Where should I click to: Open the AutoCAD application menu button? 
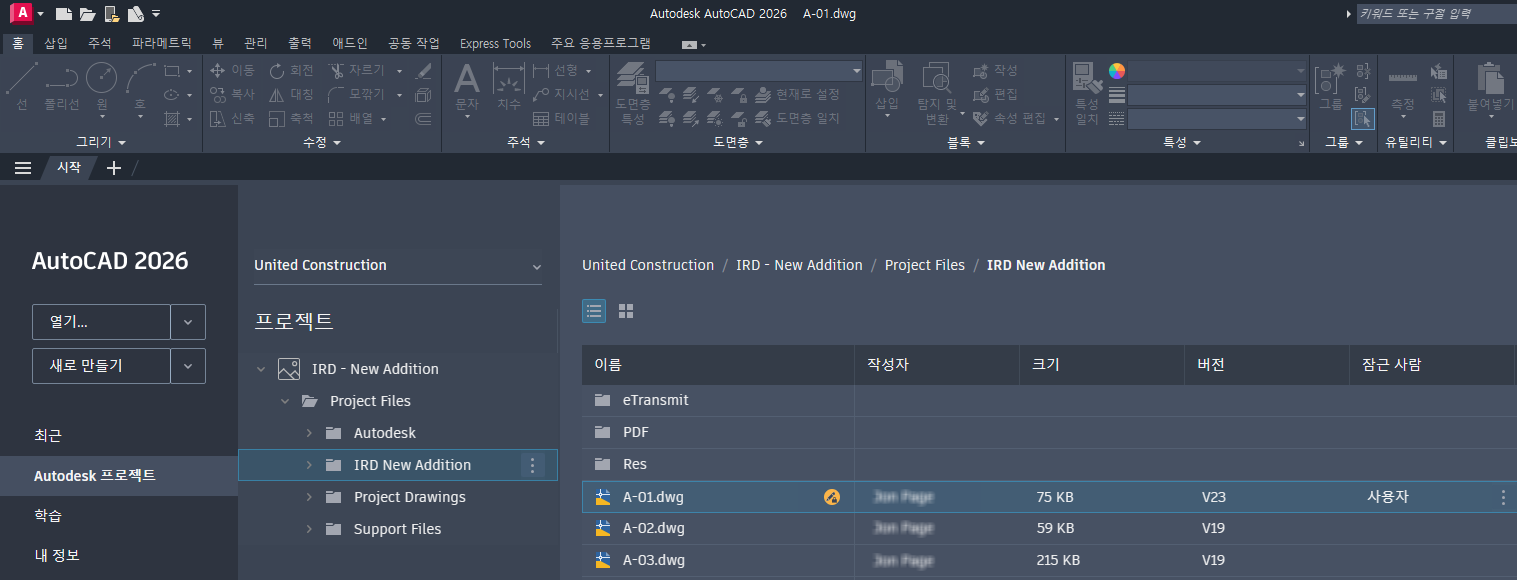20,13
